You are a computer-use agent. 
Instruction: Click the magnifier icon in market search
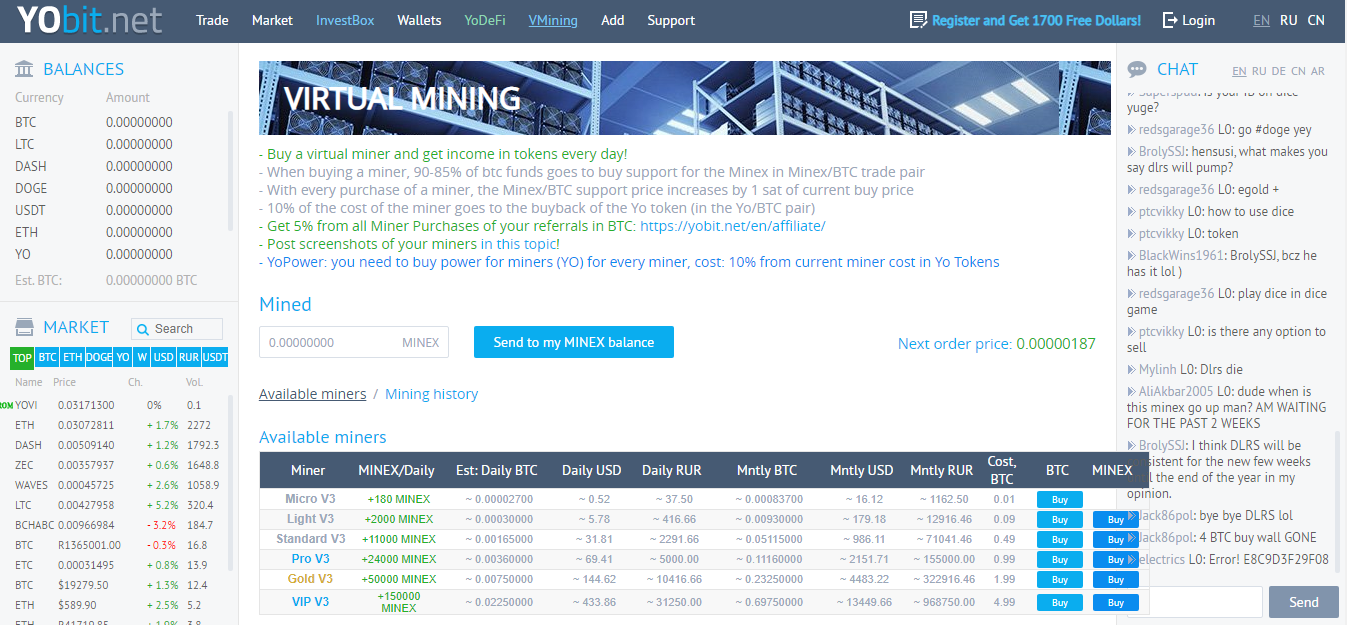coord(144,329)
